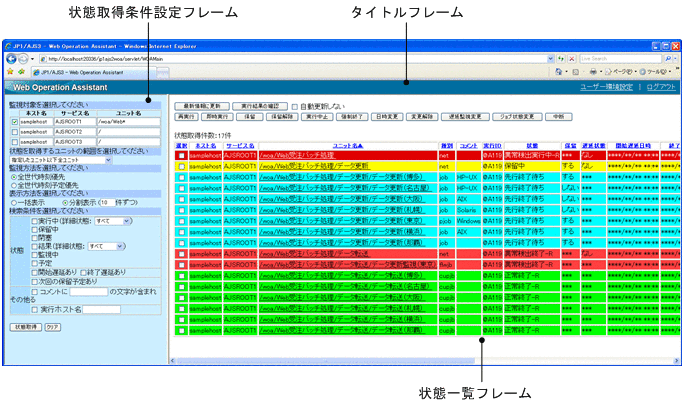This screenshot has width=685, height=405.
Task: Click the IE Home icon
Action: (558, 72)
